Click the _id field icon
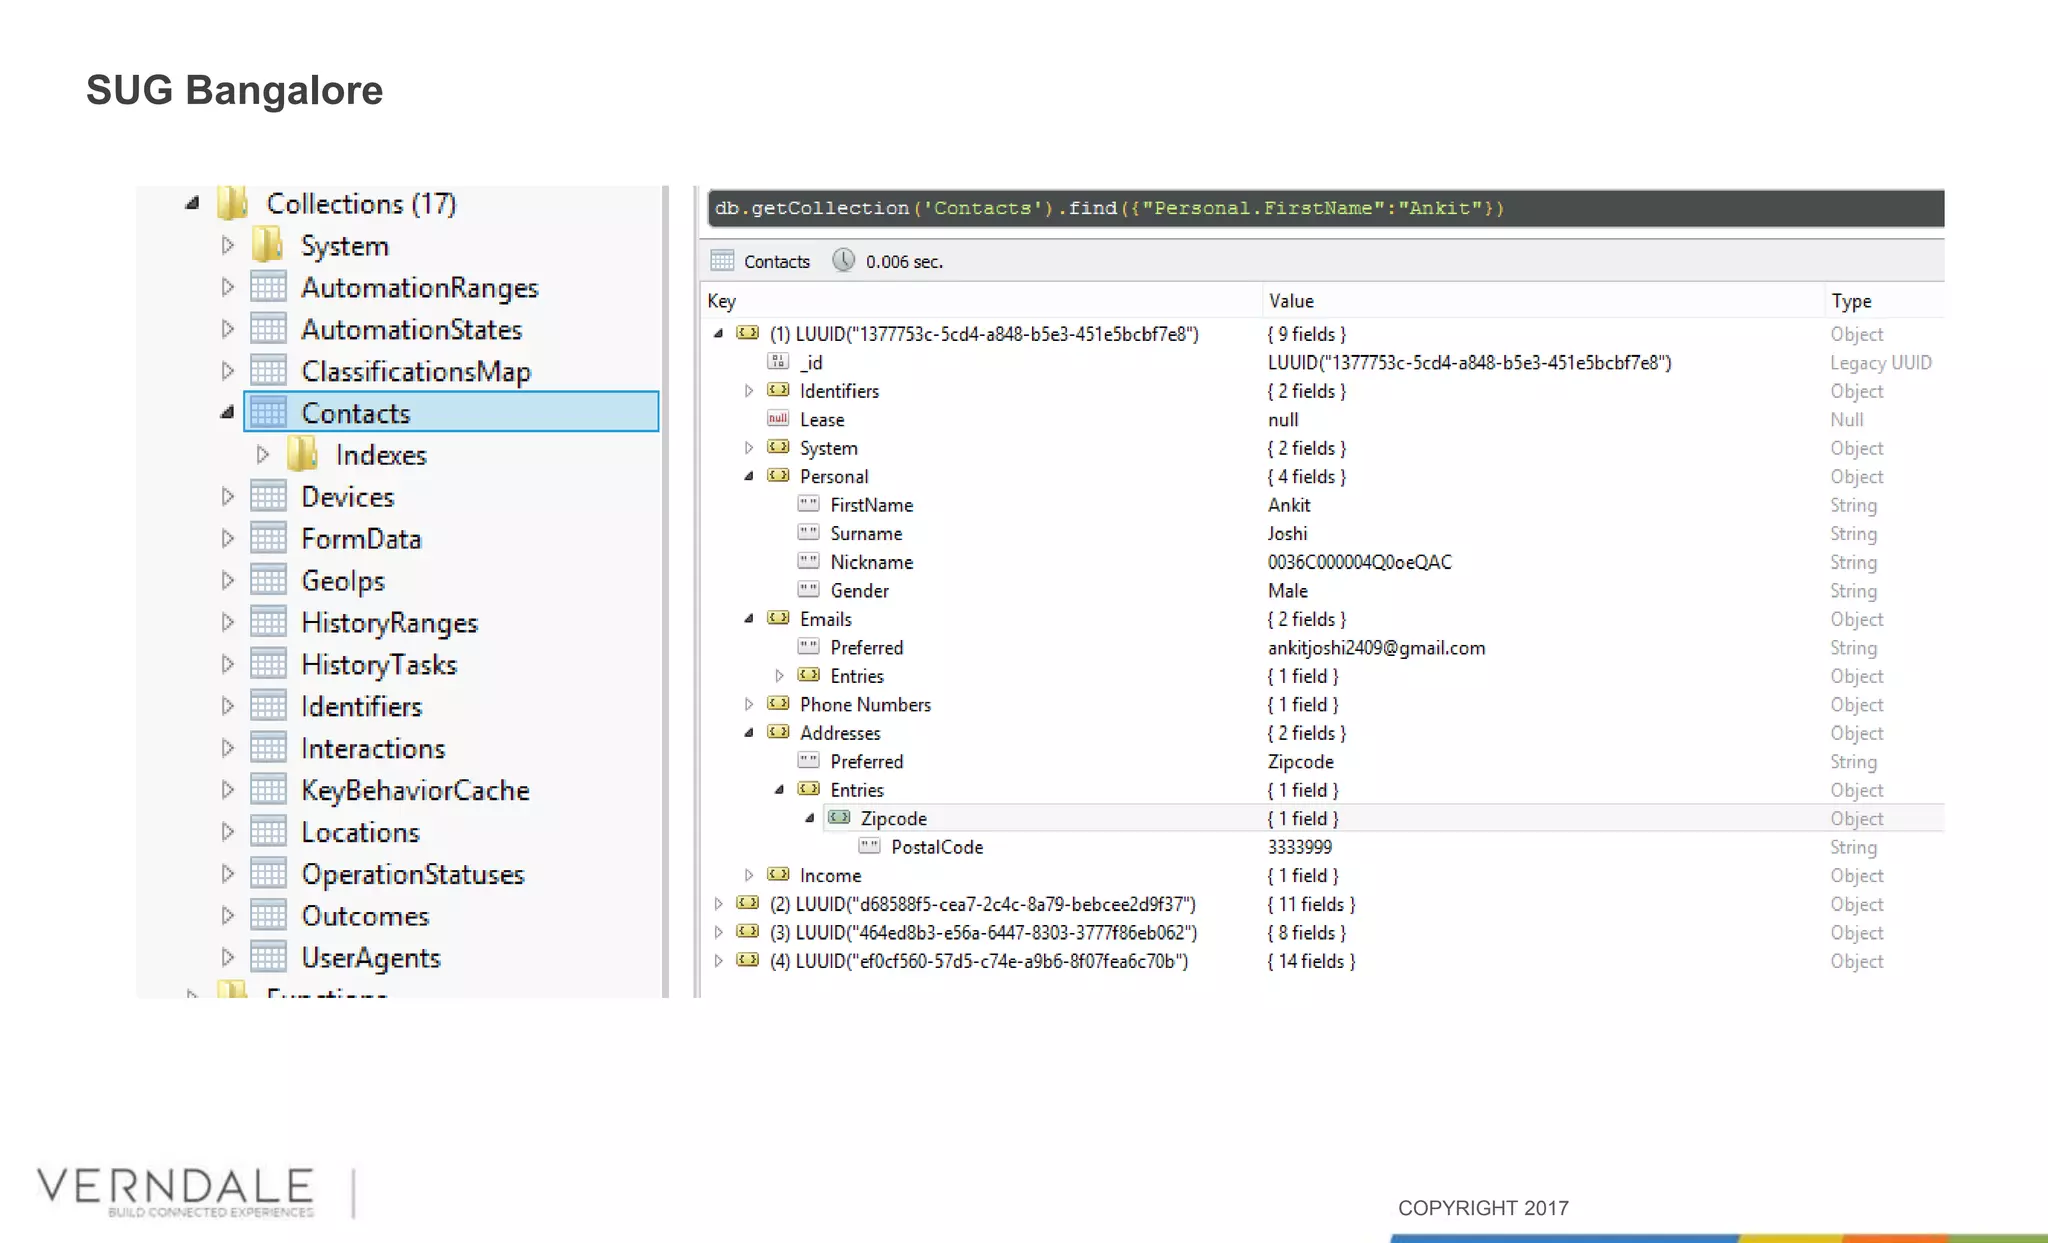Viewport: 2048px width, 1243px height. point(778,362)
